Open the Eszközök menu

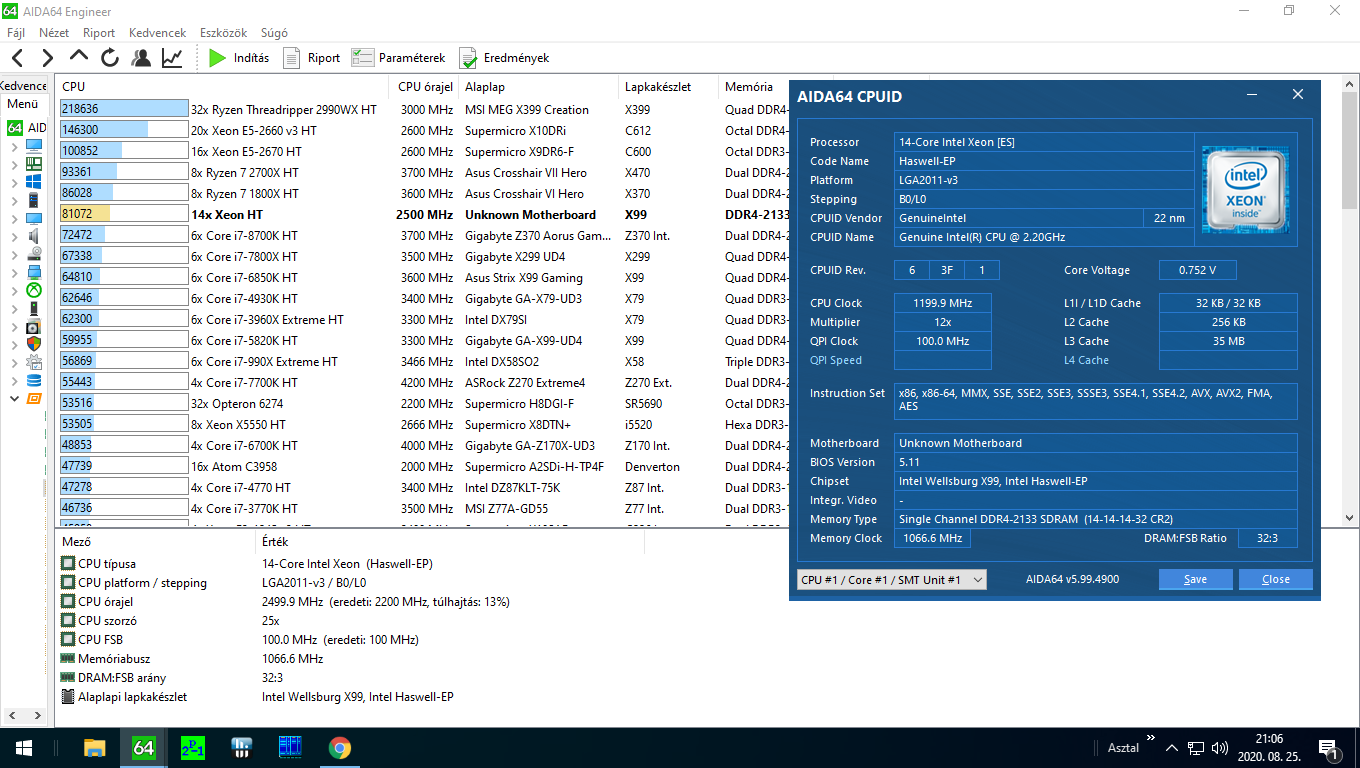pyautogui.click(x=224, y=33)
